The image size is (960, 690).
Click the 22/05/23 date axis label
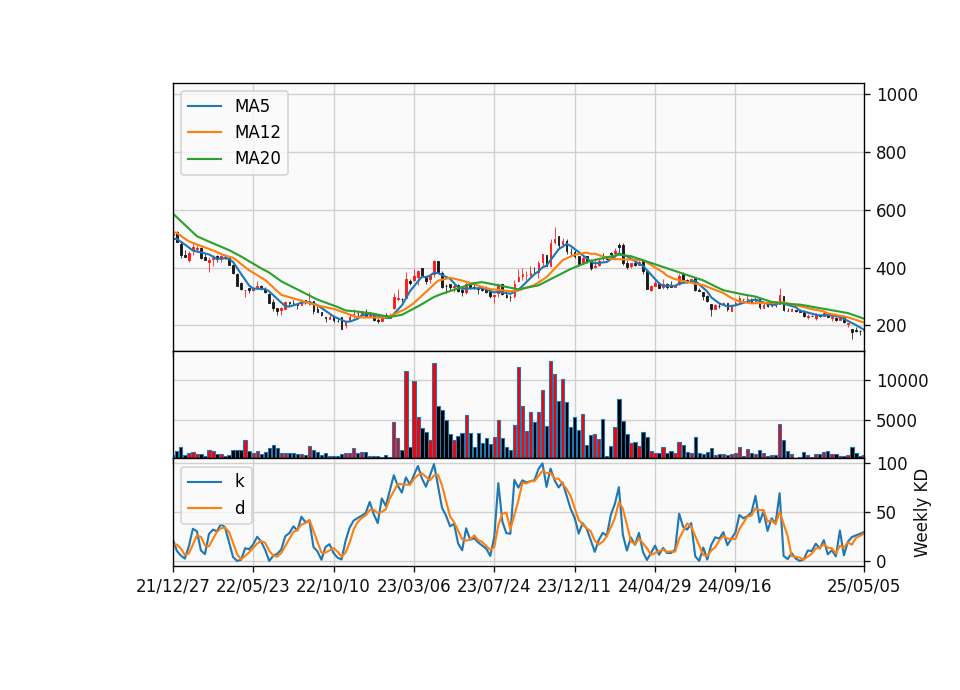coord(253,586)
